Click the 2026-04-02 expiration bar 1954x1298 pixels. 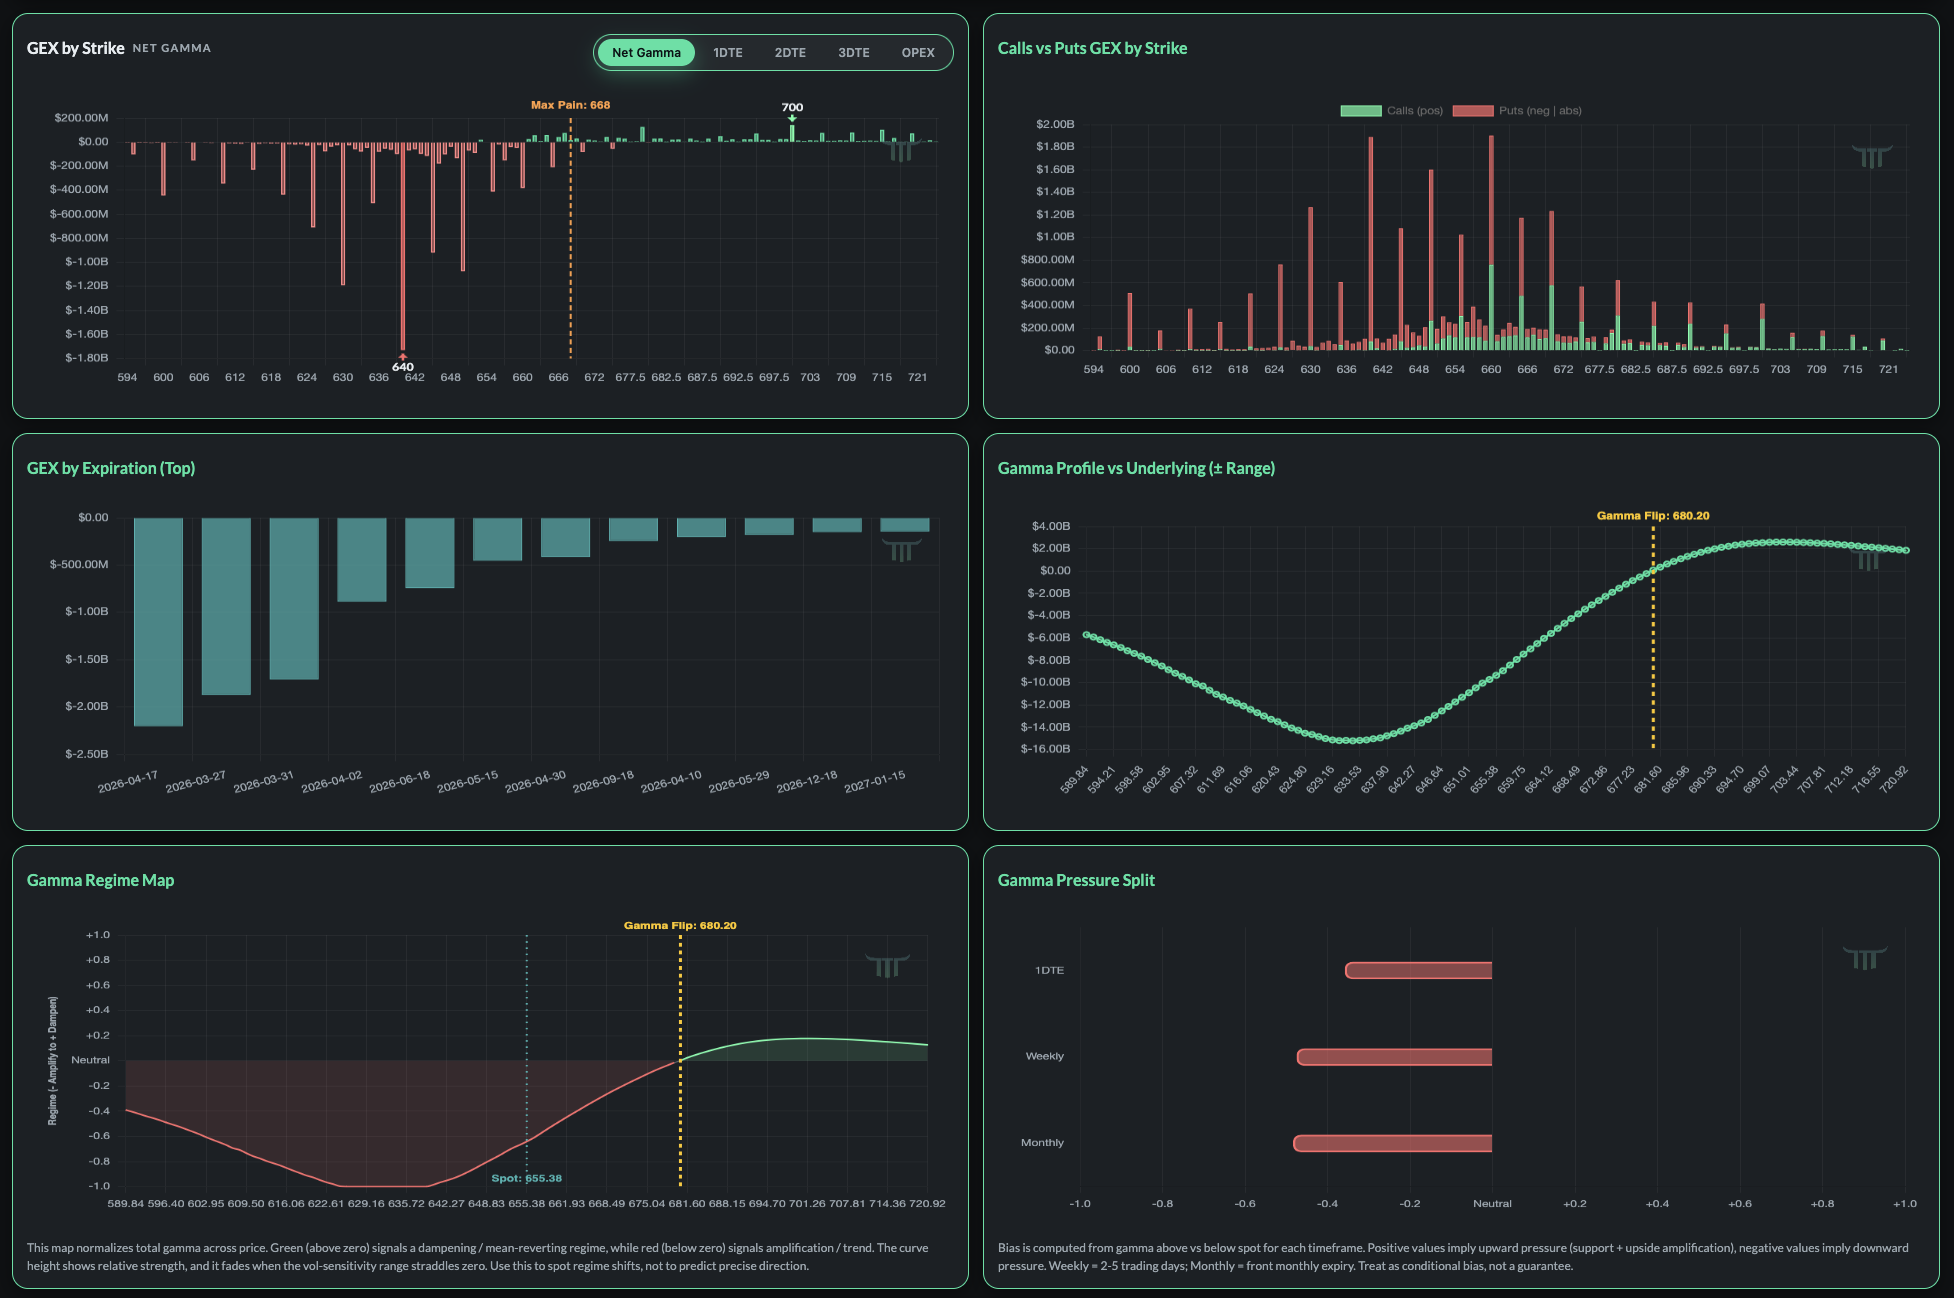pos(362,560)
